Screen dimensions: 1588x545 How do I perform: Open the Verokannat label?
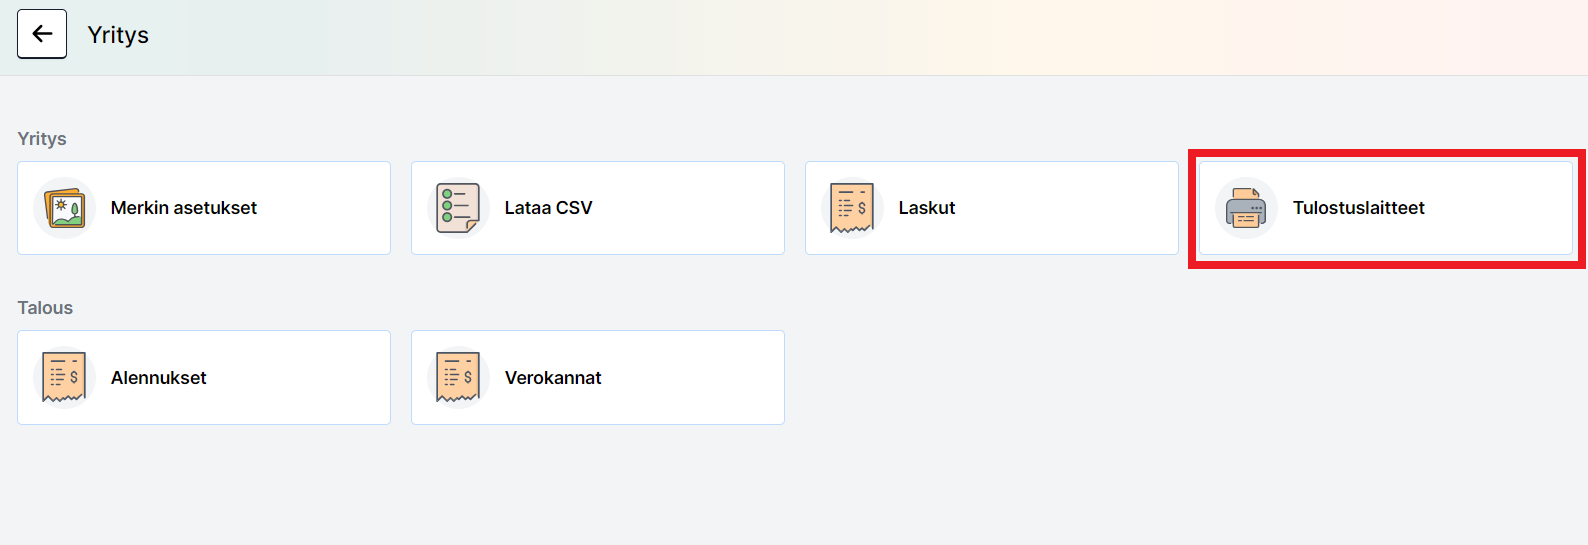pyautogui.click(x=553, y=378)
